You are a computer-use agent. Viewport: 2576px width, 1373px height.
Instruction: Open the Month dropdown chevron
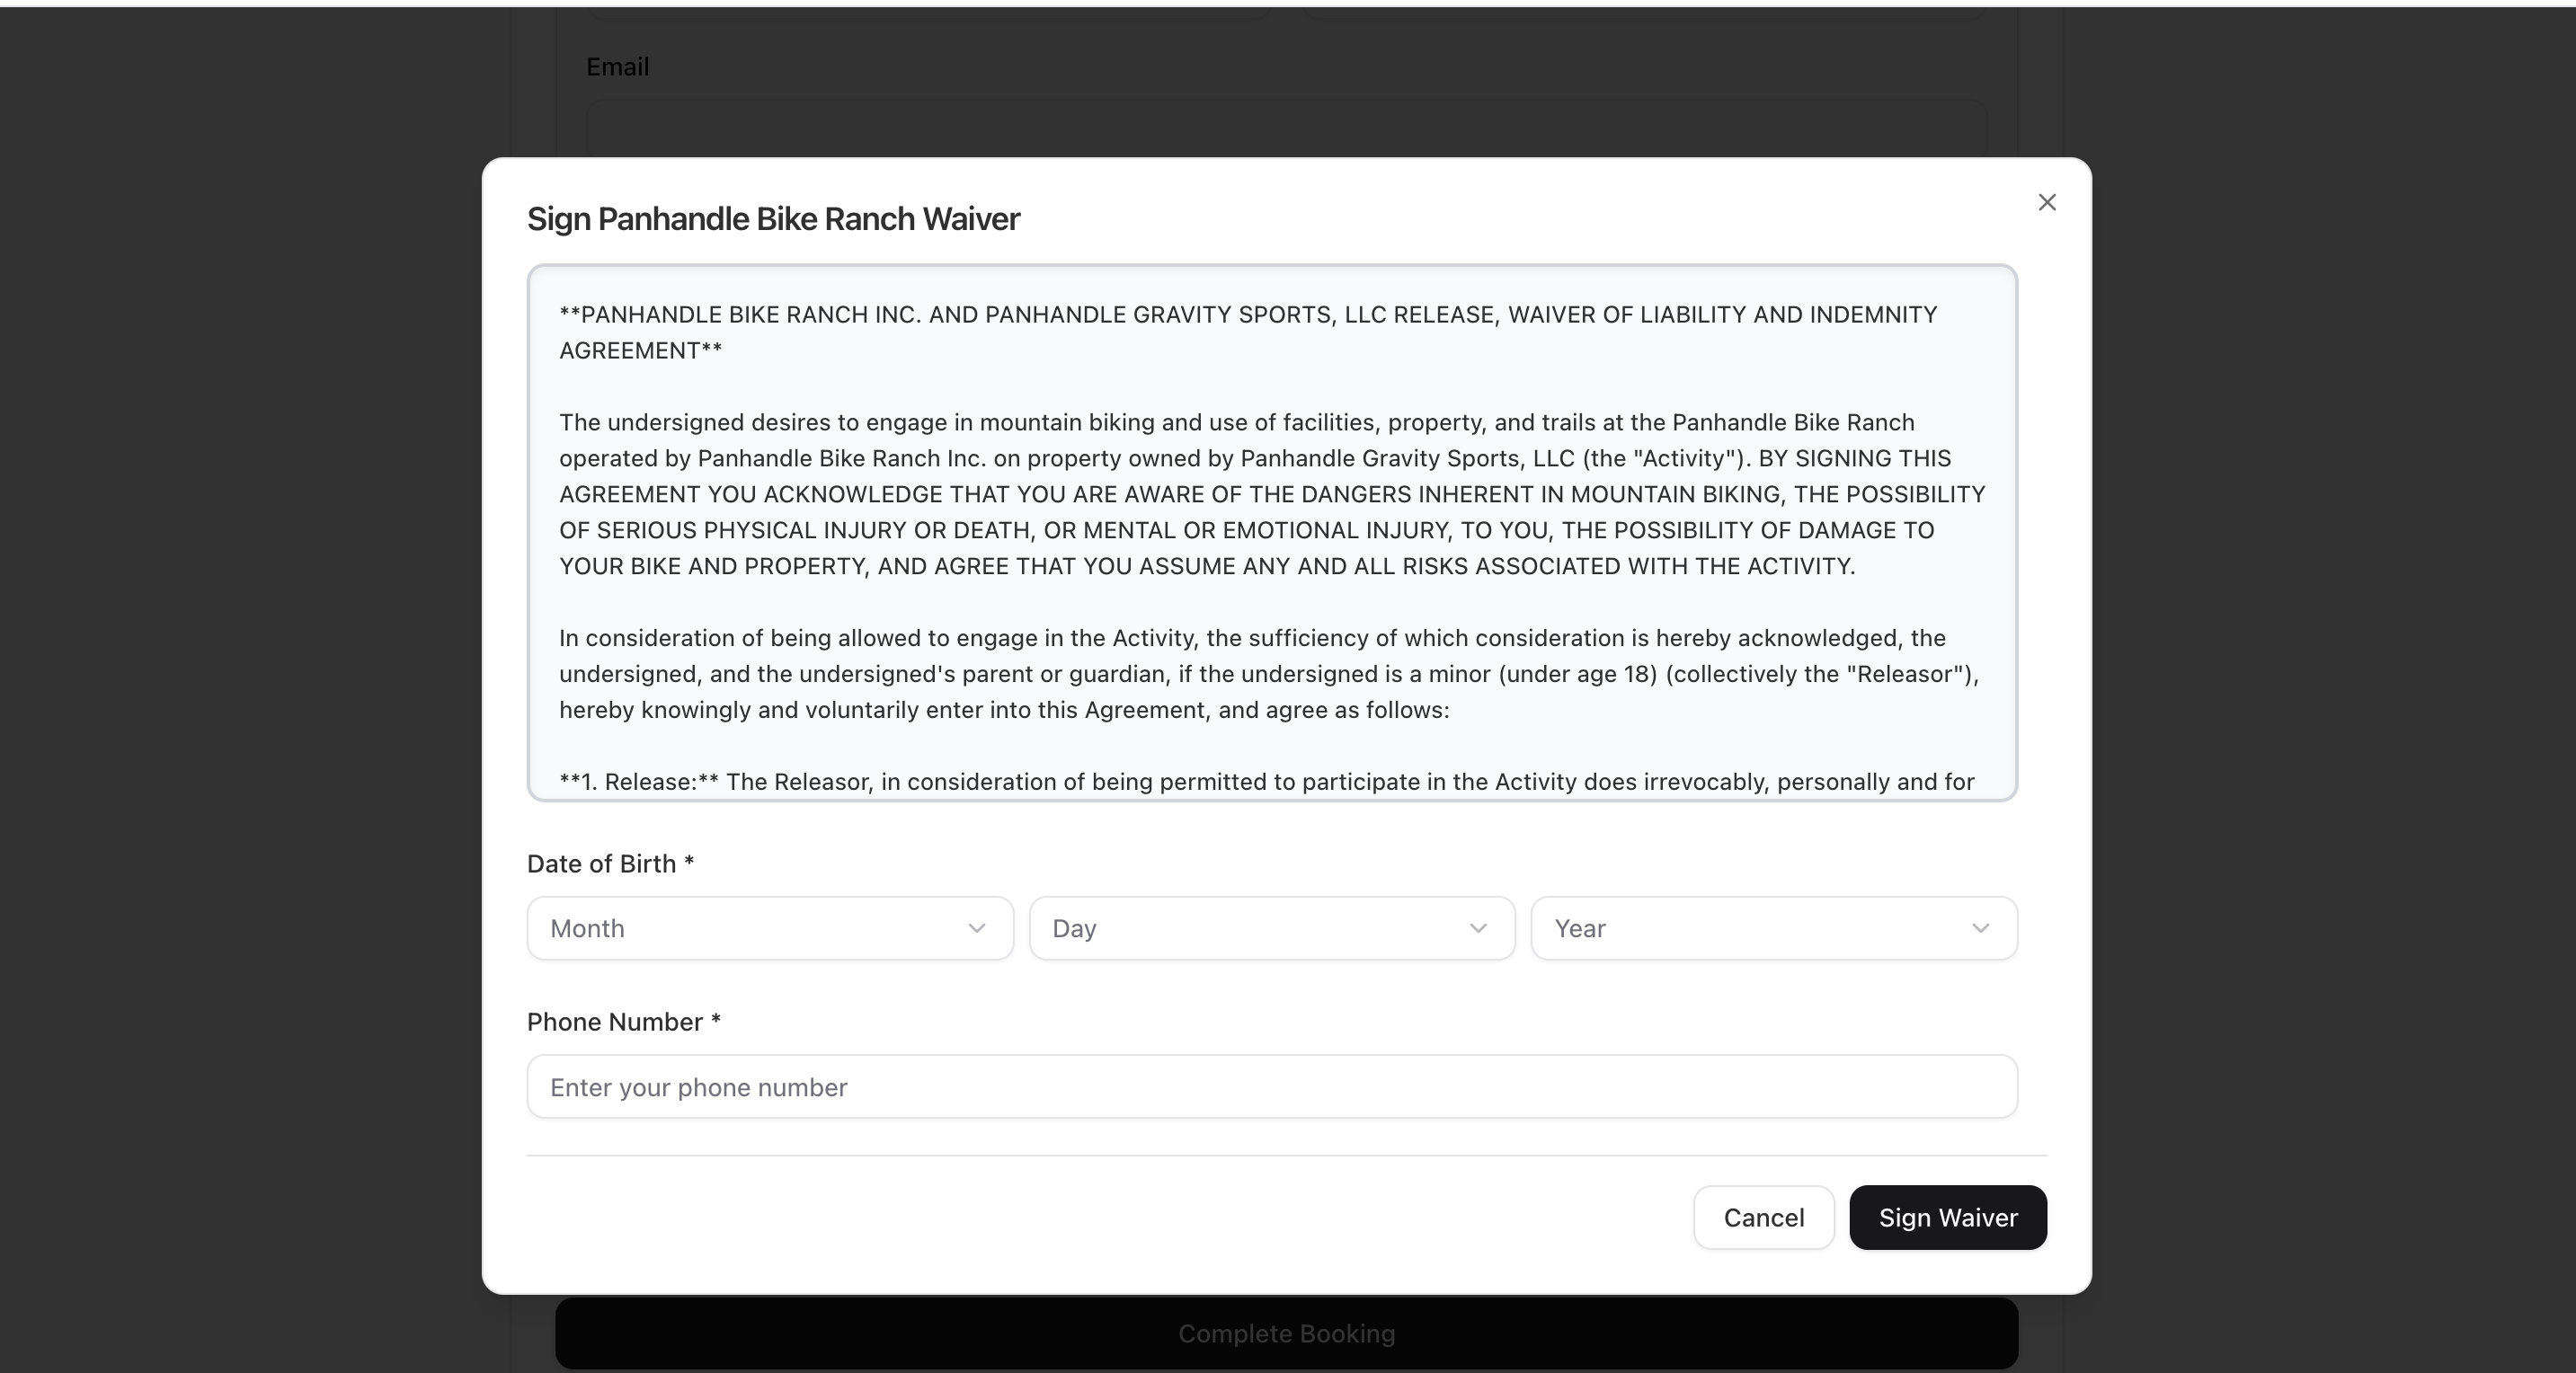pyautogui.click(x=976, y=929)
